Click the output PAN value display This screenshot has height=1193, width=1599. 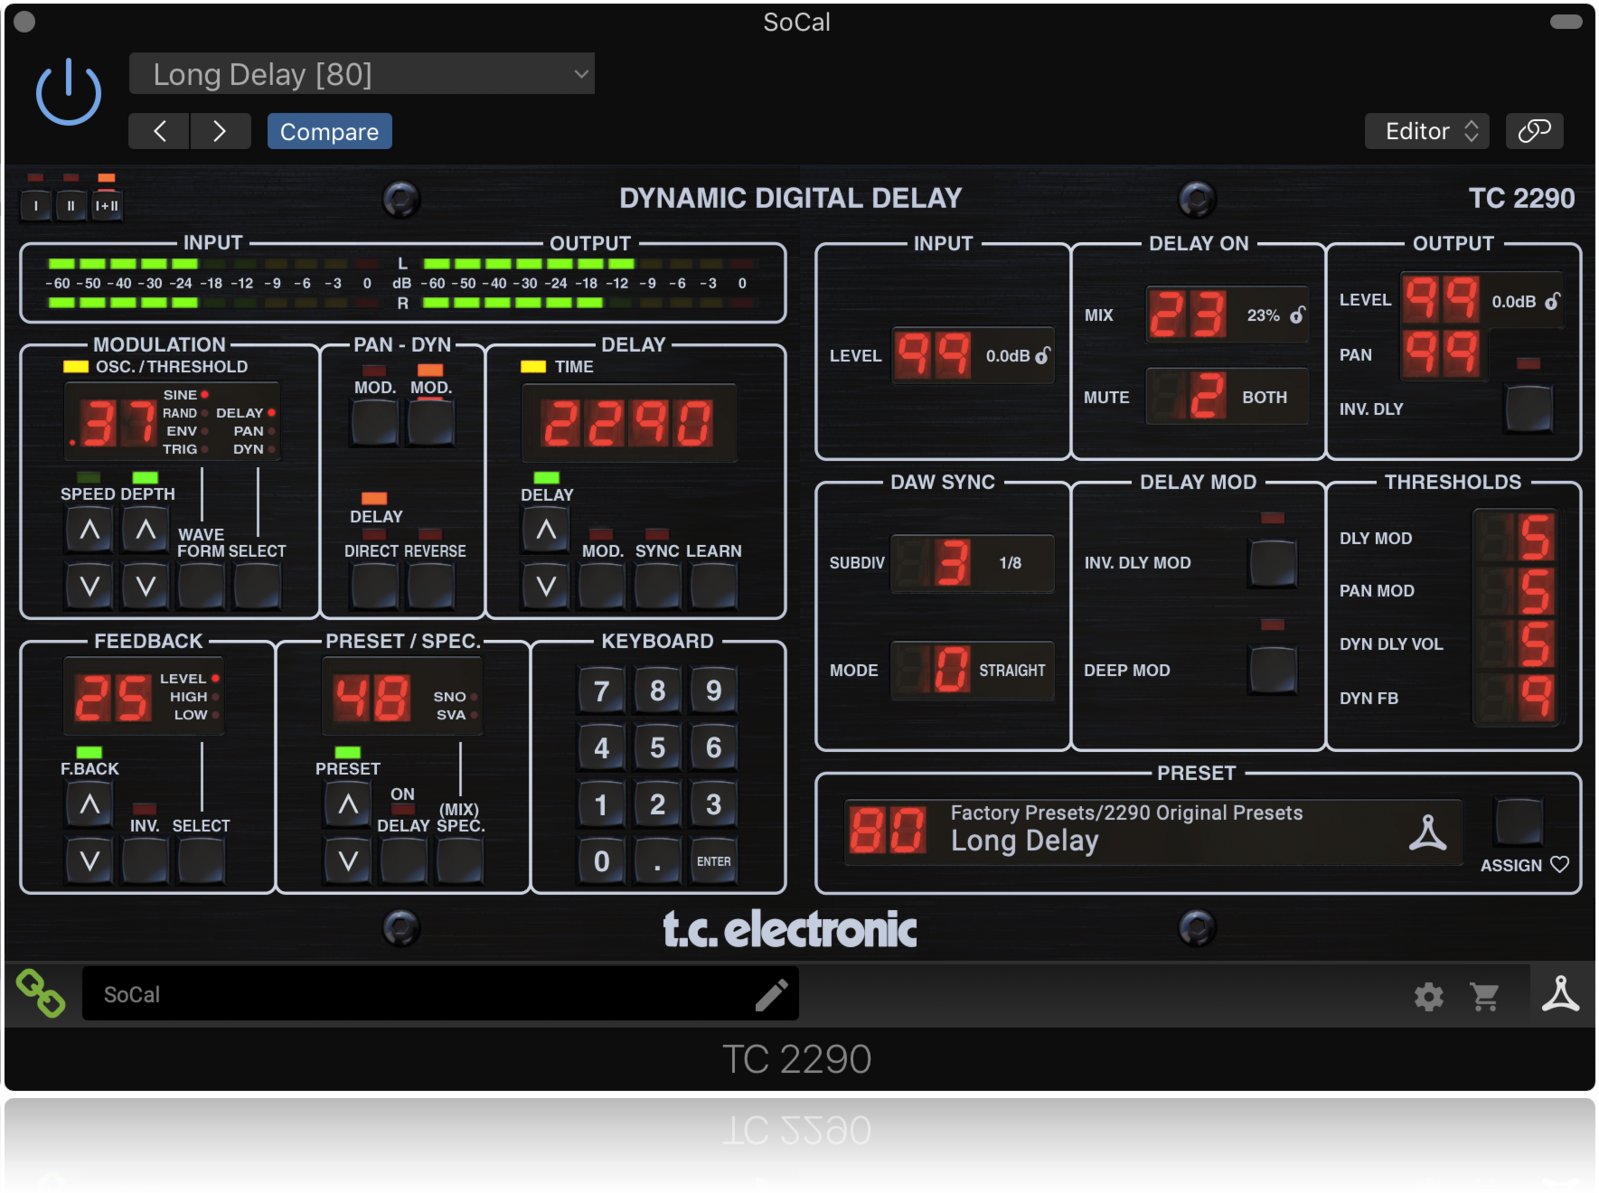pos(1441,355)
